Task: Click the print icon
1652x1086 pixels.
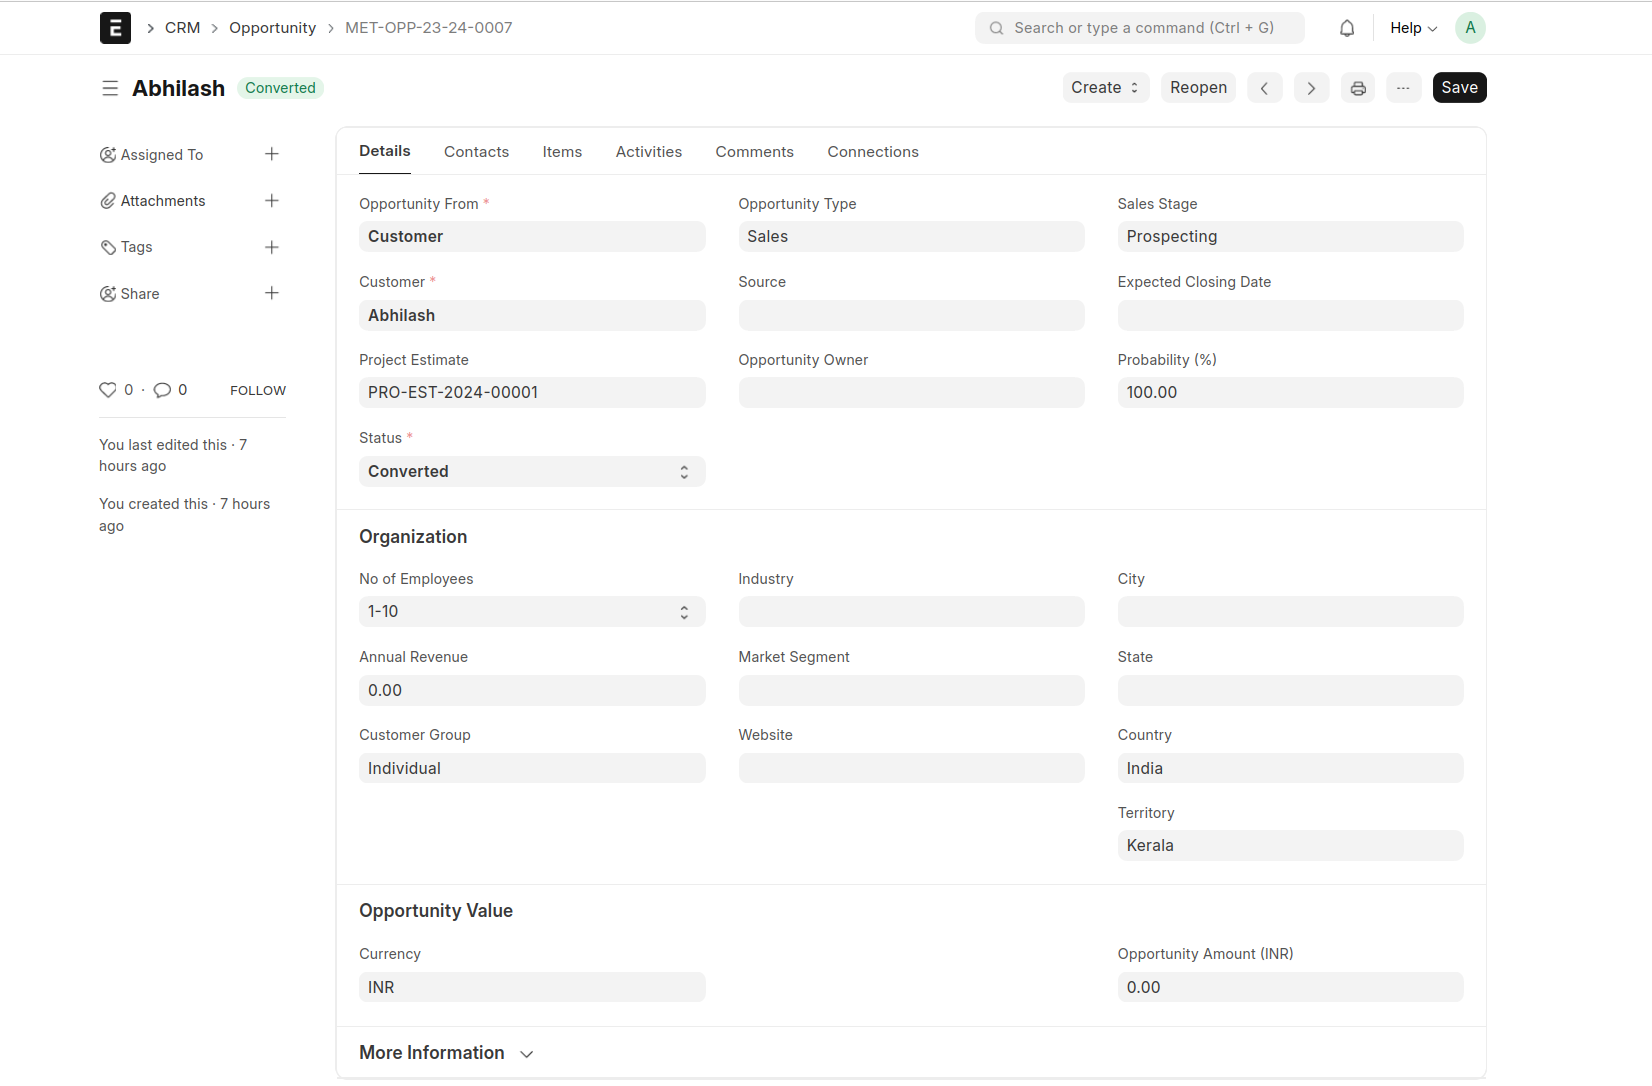Action: (1358, 88)
